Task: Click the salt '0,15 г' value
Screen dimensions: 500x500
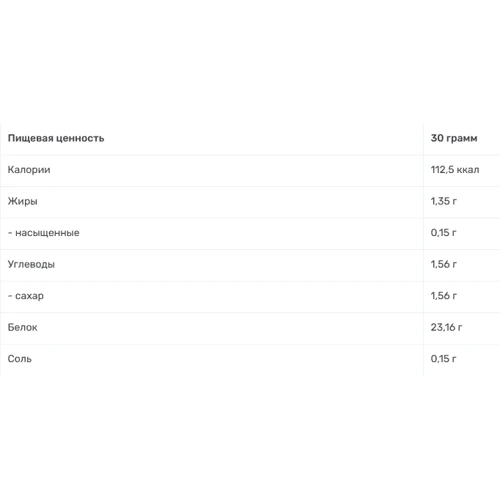Action: tap(443, 358)
